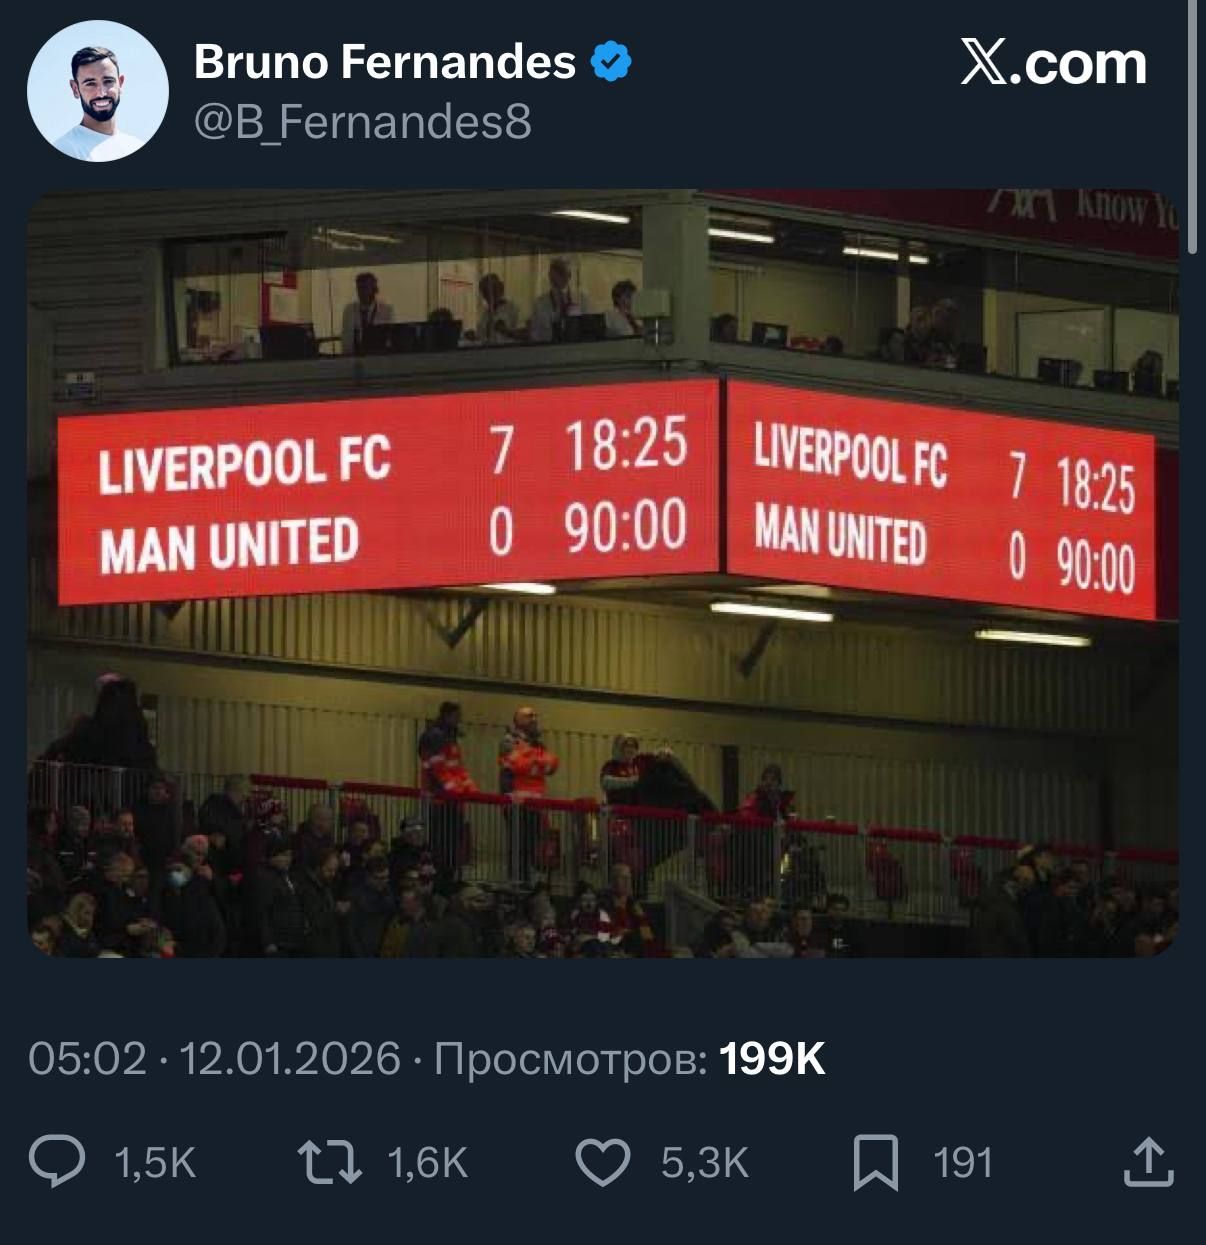
Task: Click the blue verified badge next to Bruno Fernandes
Action: pos(611,60)
